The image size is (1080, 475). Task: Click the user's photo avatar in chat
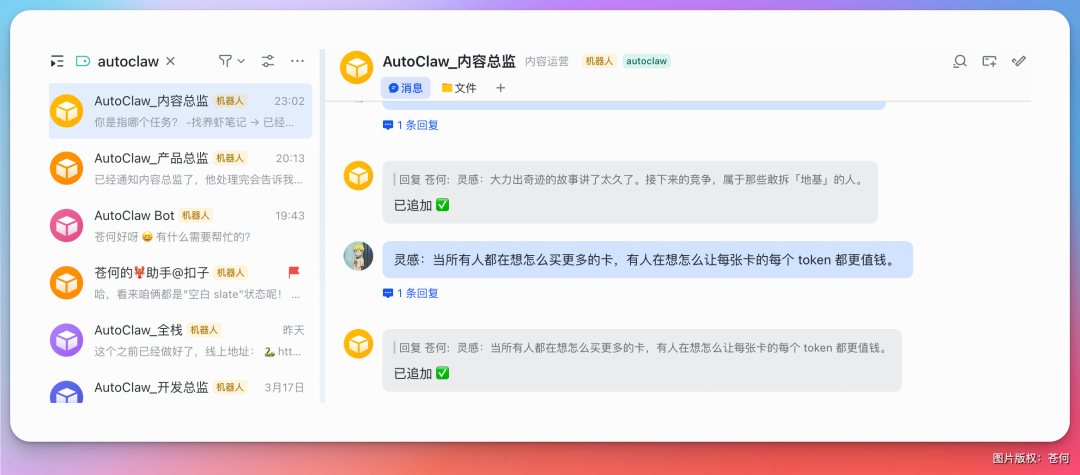coord(358,256)
